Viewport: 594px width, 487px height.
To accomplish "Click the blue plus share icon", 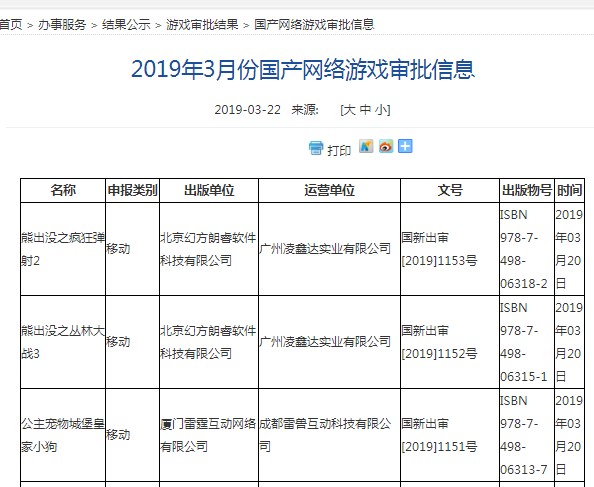I will [x=405, y=146].
